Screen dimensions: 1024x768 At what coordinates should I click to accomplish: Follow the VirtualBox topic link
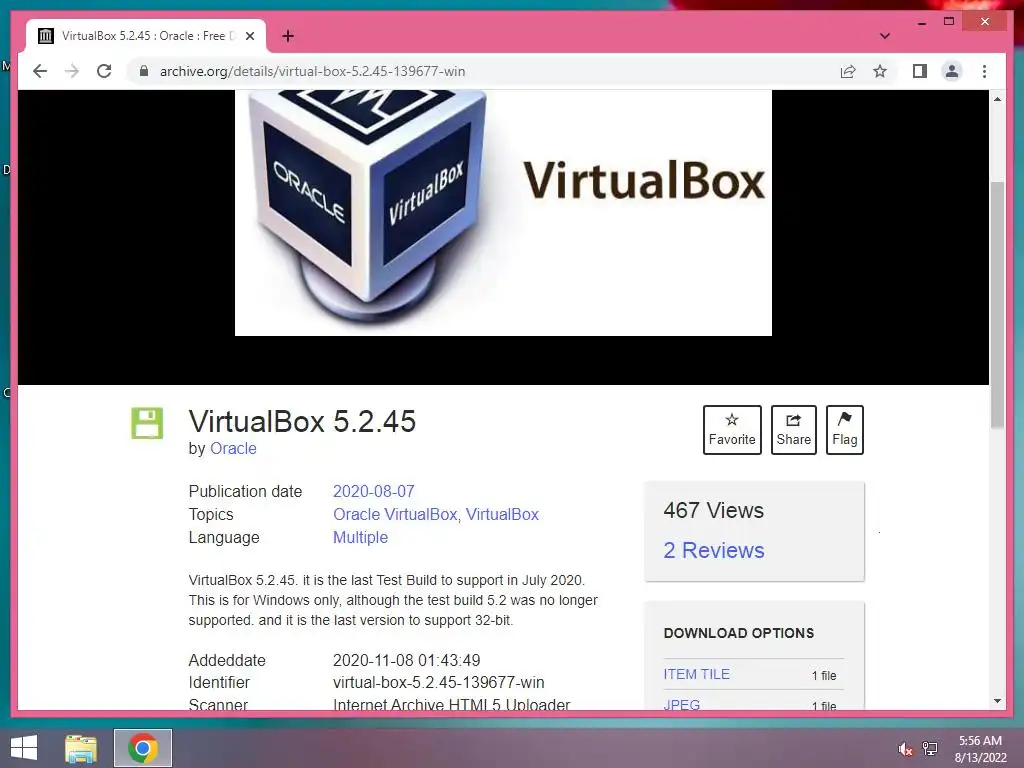pyautogui.click(x=502, y=515)
